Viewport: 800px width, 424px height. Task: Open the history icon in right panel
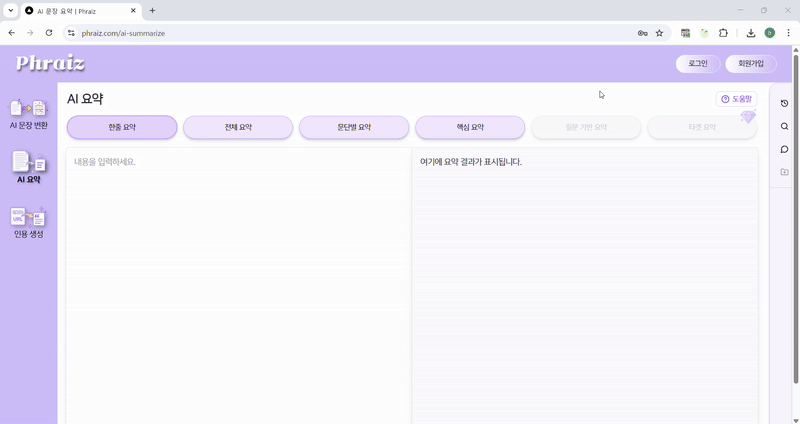[x=784, y=104]
